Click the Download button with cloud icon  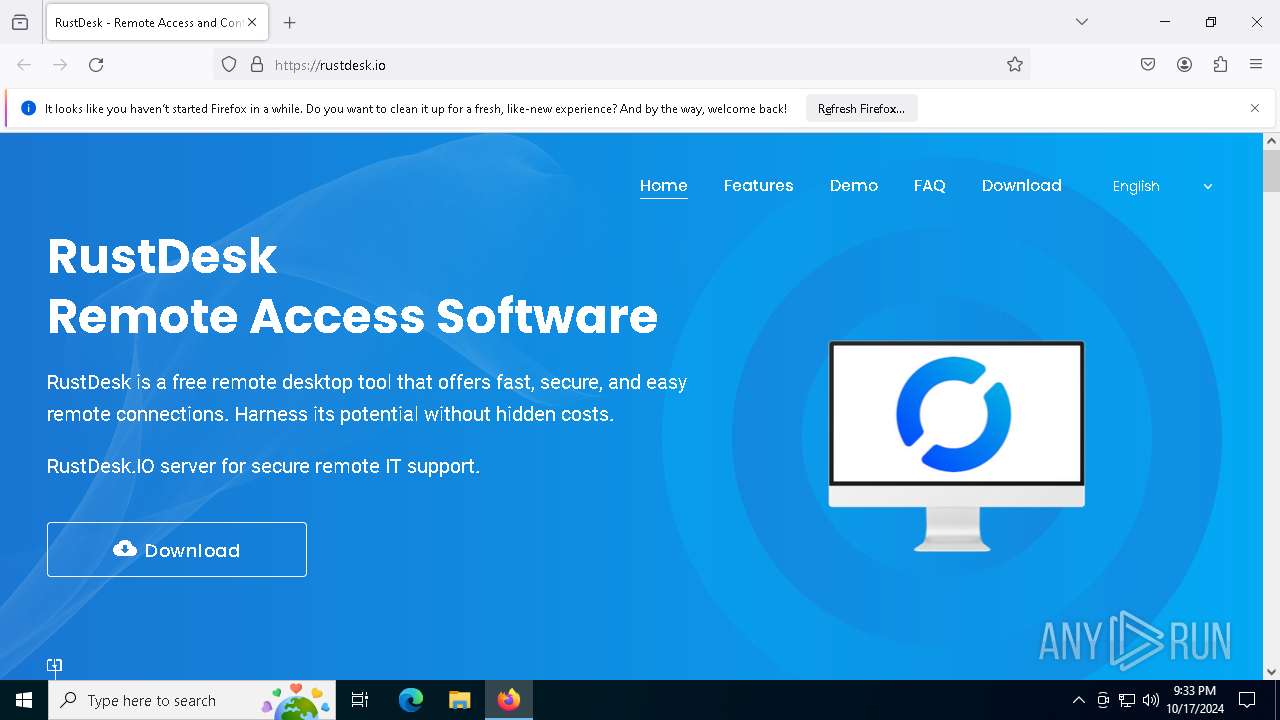177,549
